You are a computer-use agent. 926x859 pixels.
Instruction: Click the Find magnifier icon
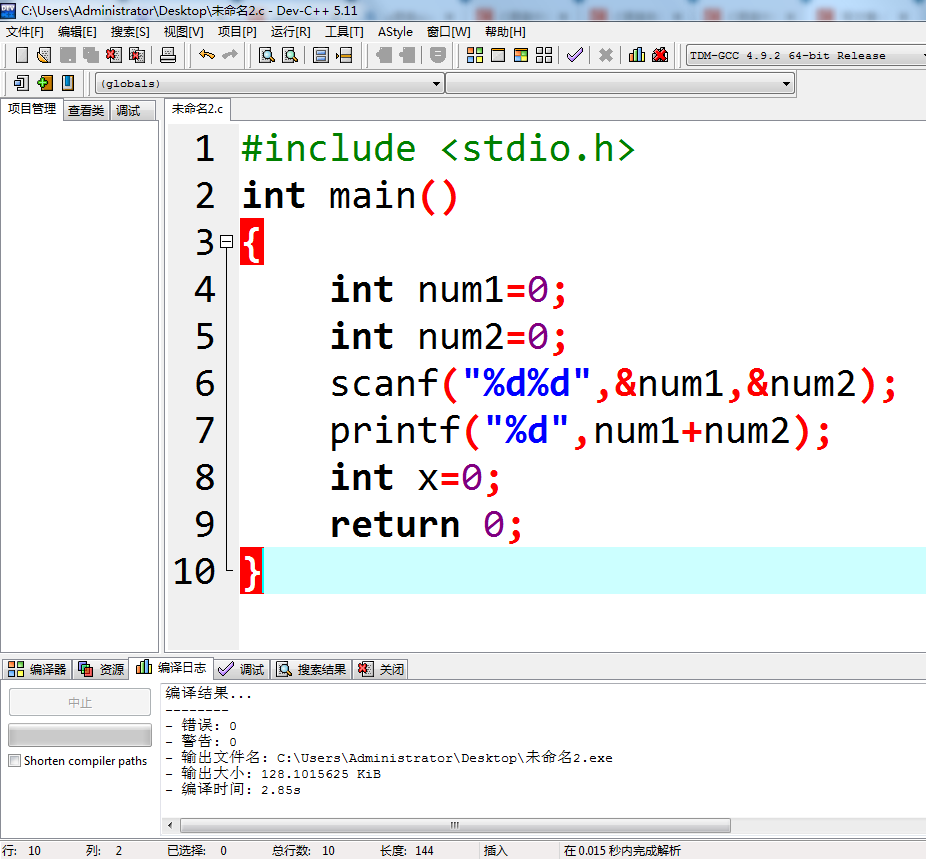coord(267,55)
